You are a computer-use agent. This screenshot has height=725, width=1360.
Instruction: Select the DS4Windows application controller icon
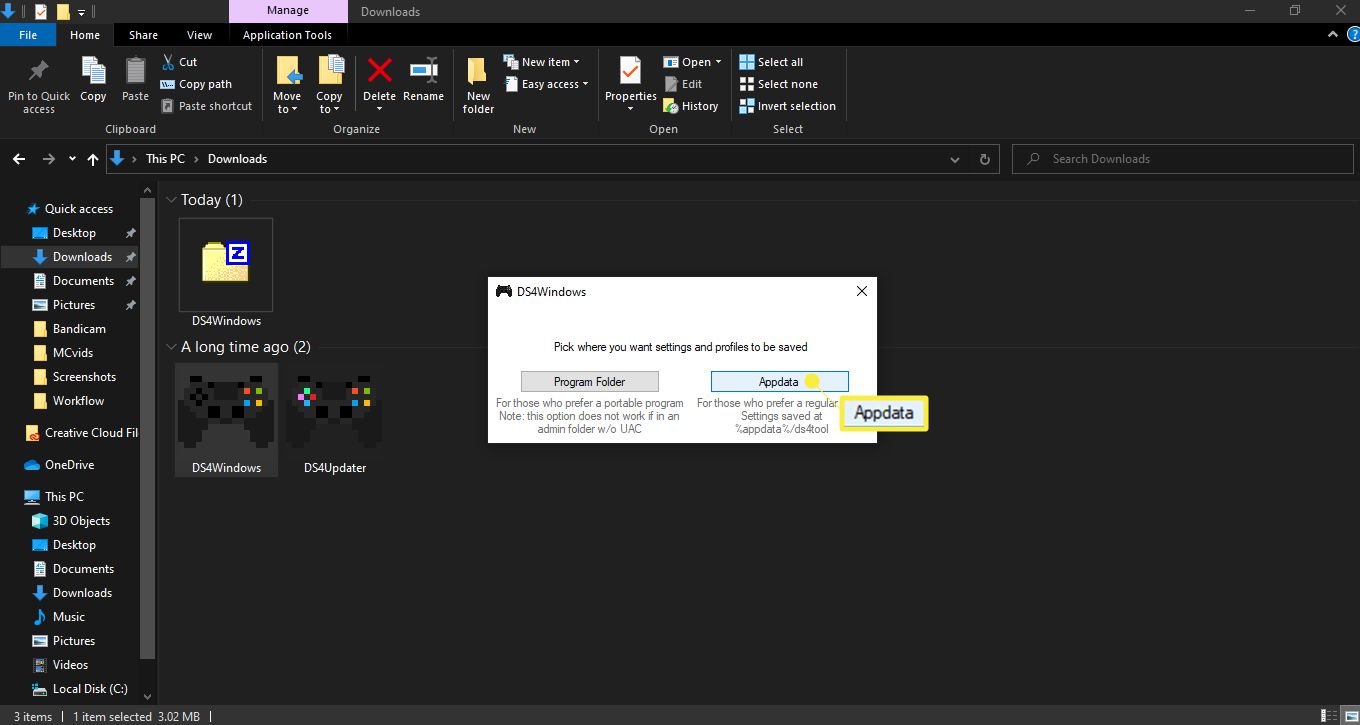pyautogui.click(x=226, y=419)
